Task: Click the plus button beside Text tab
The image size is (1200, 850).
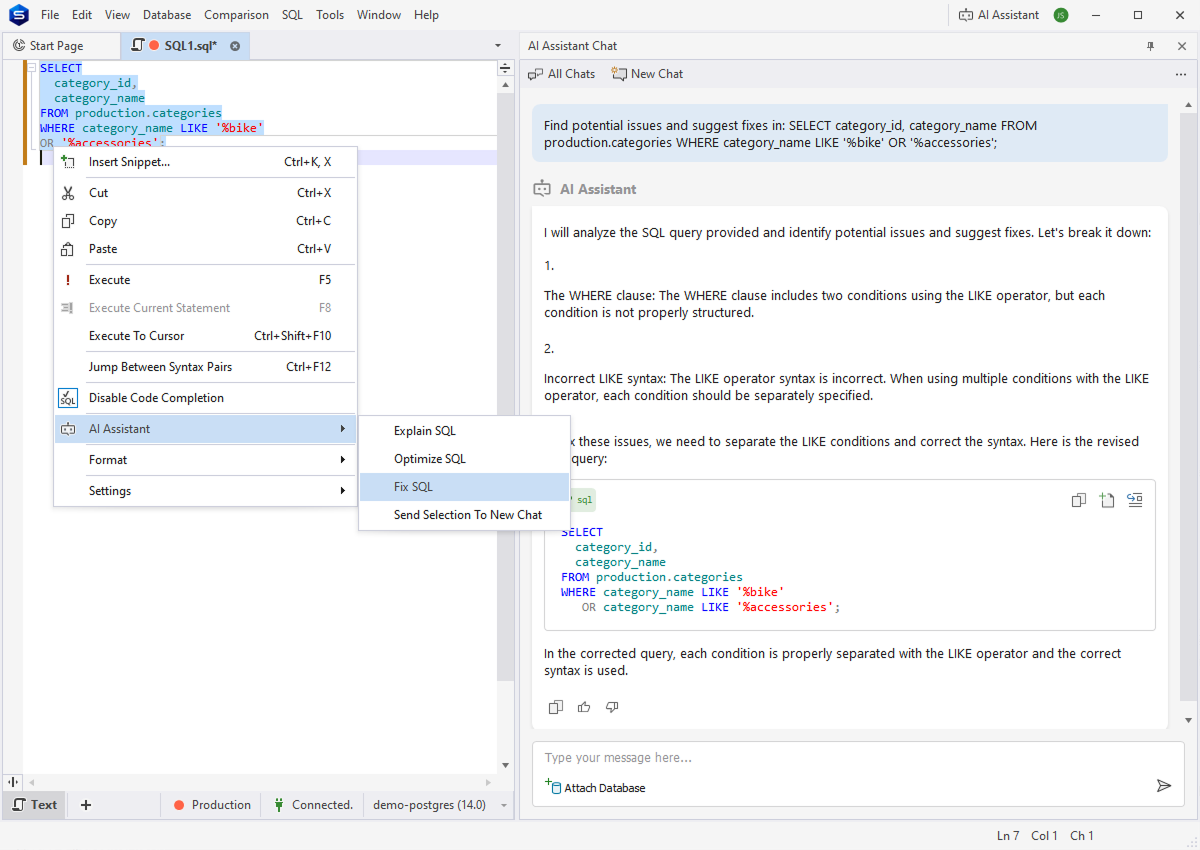Action: coord(86,805)
